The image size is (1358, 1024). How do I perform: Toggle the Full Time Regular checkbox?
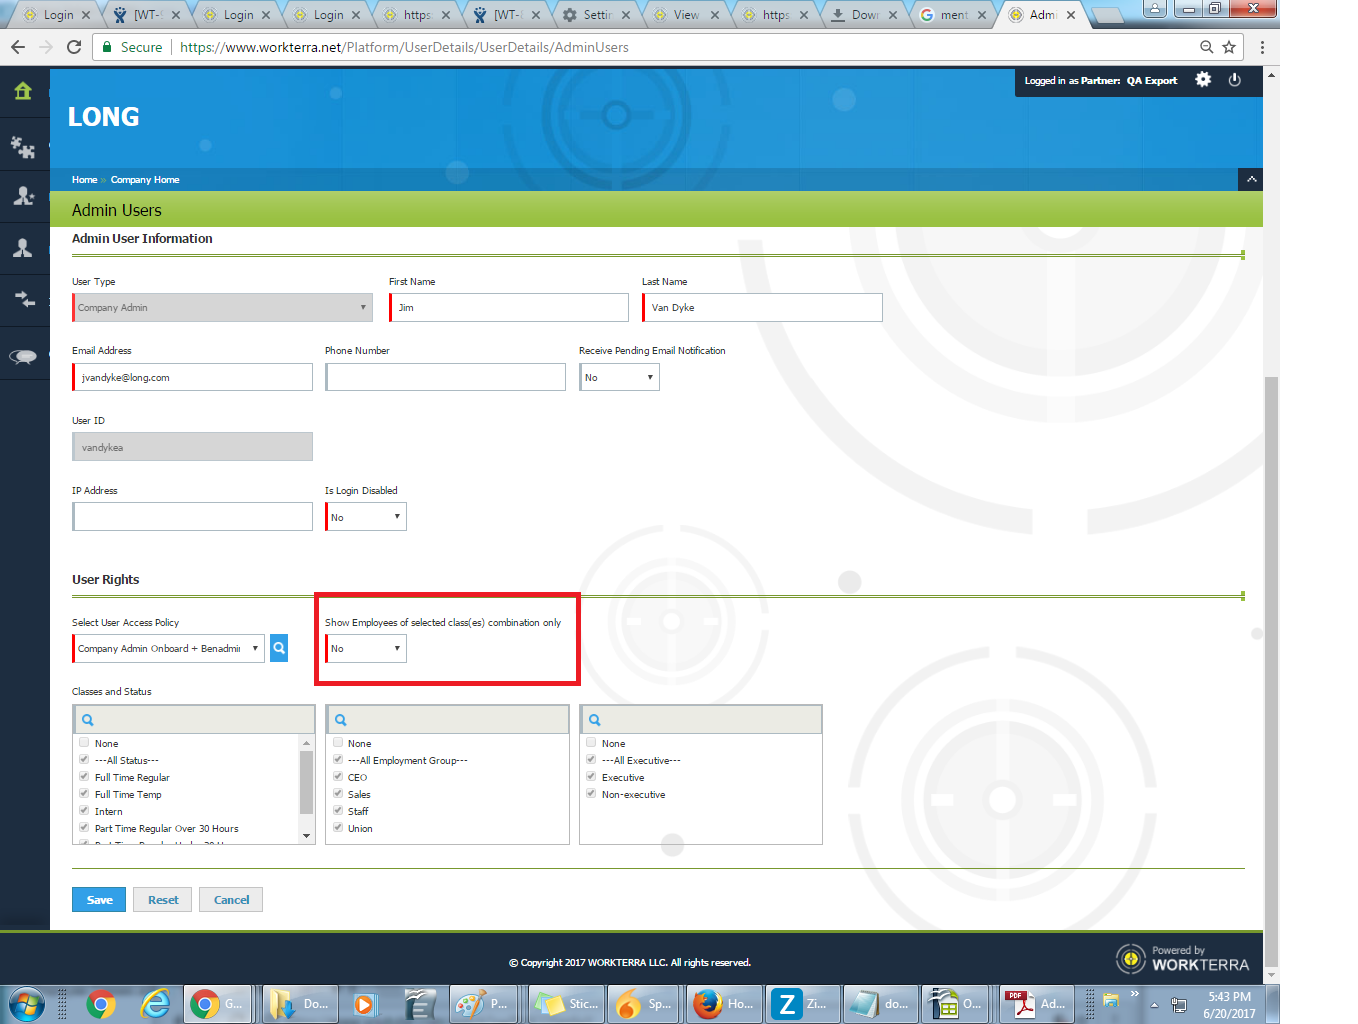84,777
